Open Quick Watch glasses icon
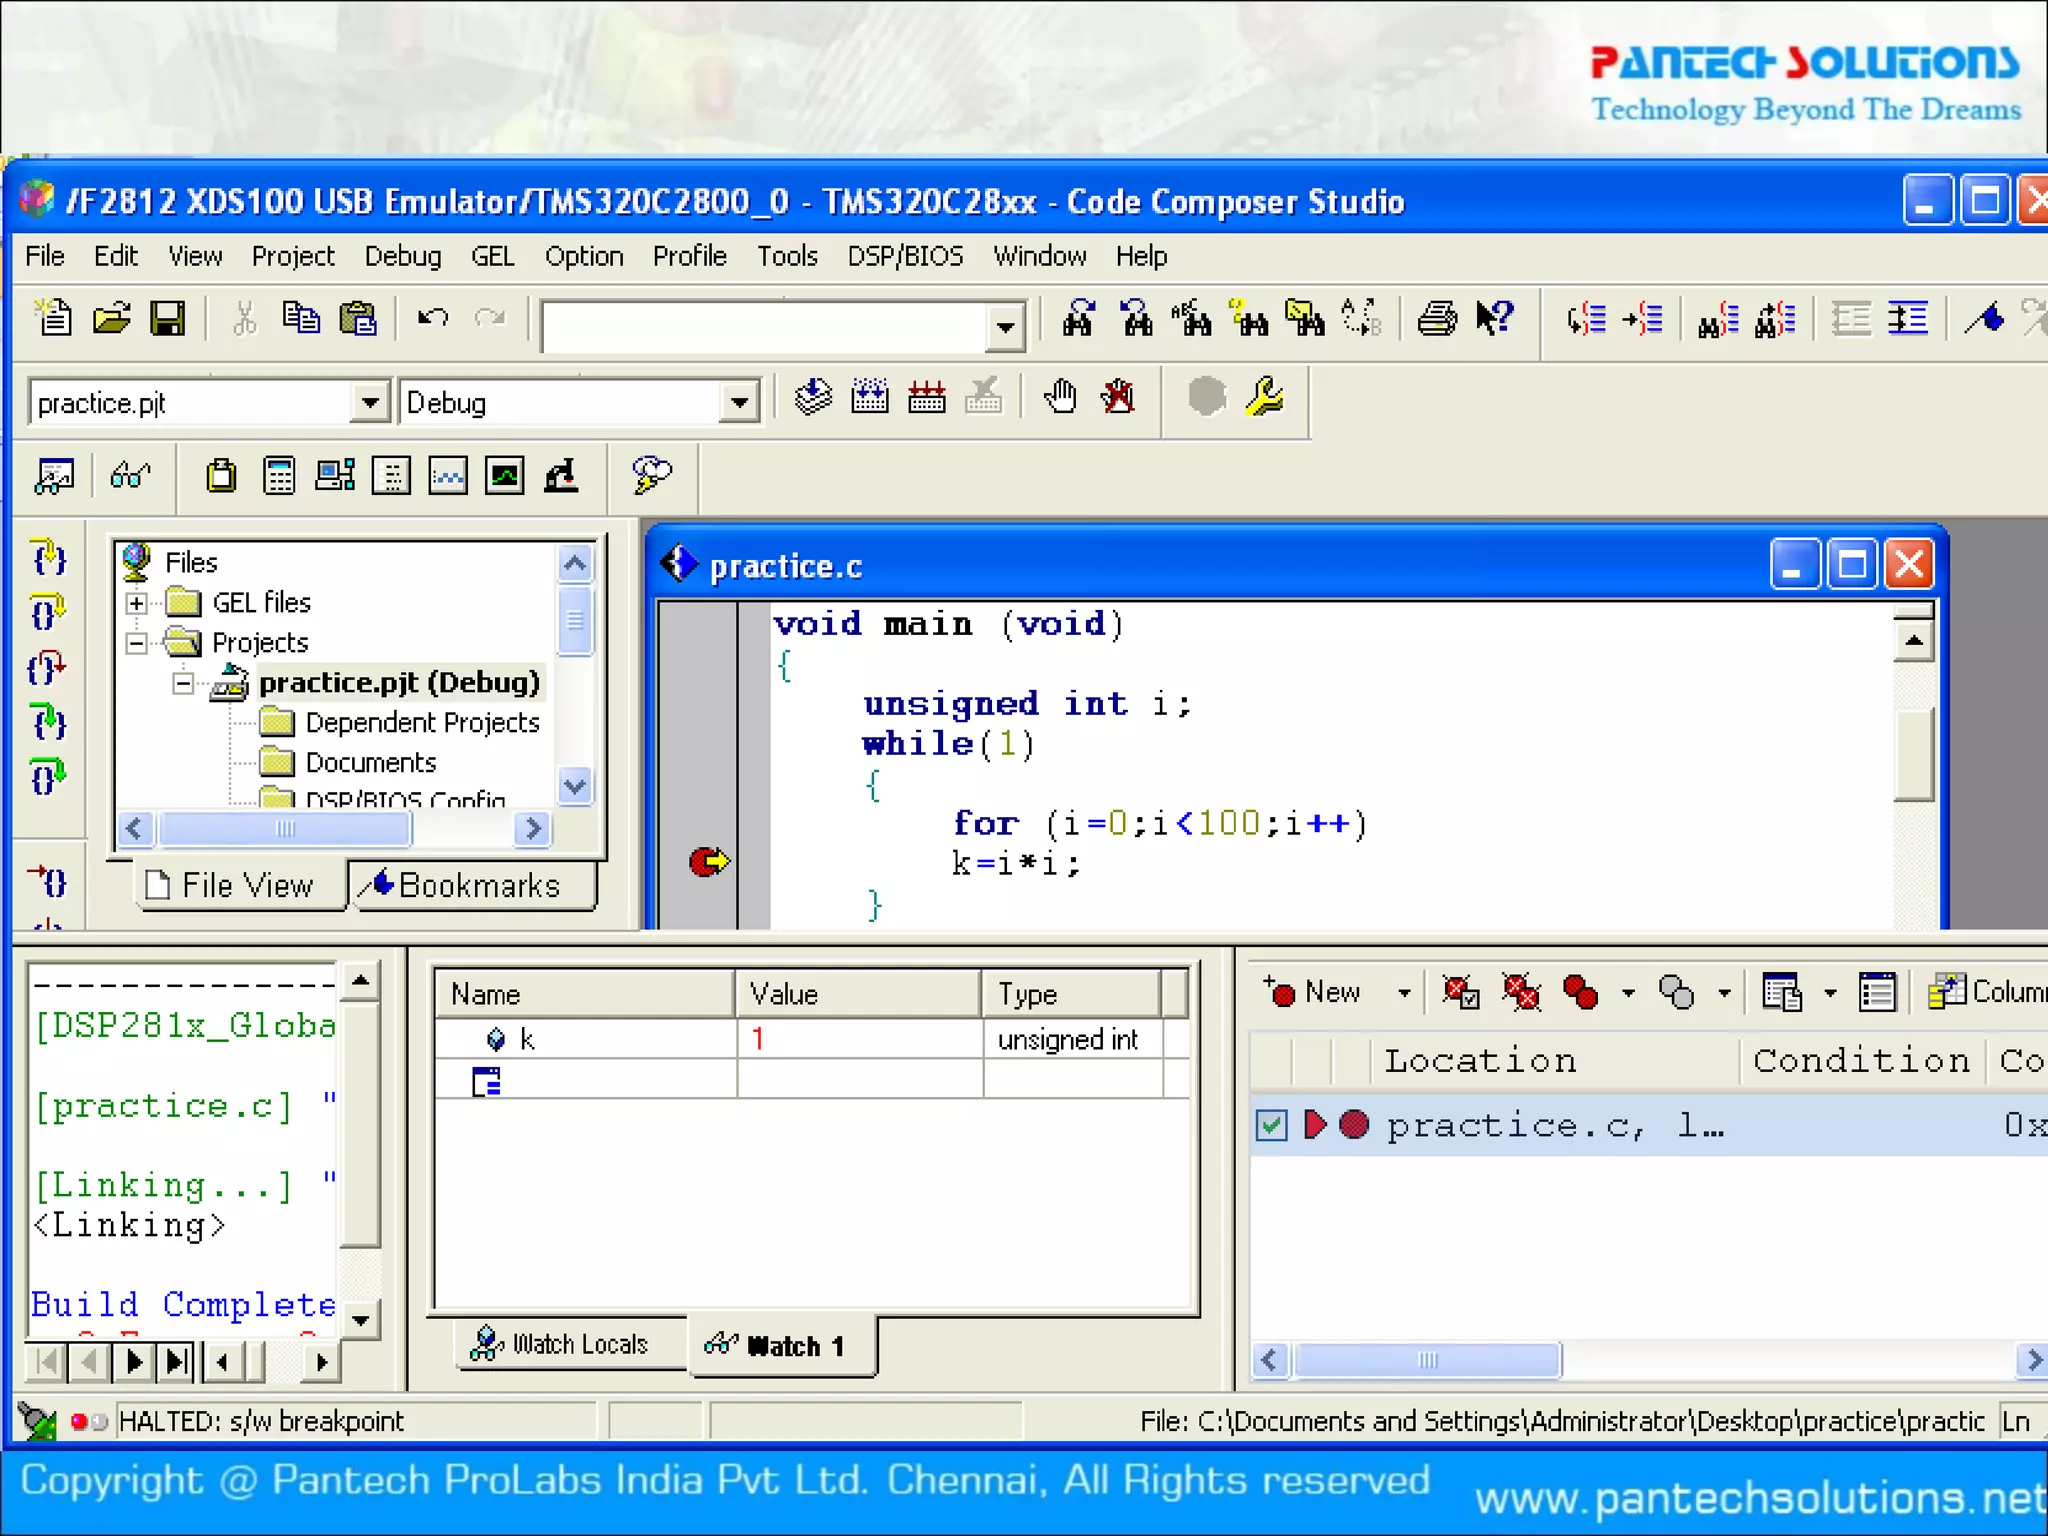This screenshot has width=2048, height=1536. [131, 475]
